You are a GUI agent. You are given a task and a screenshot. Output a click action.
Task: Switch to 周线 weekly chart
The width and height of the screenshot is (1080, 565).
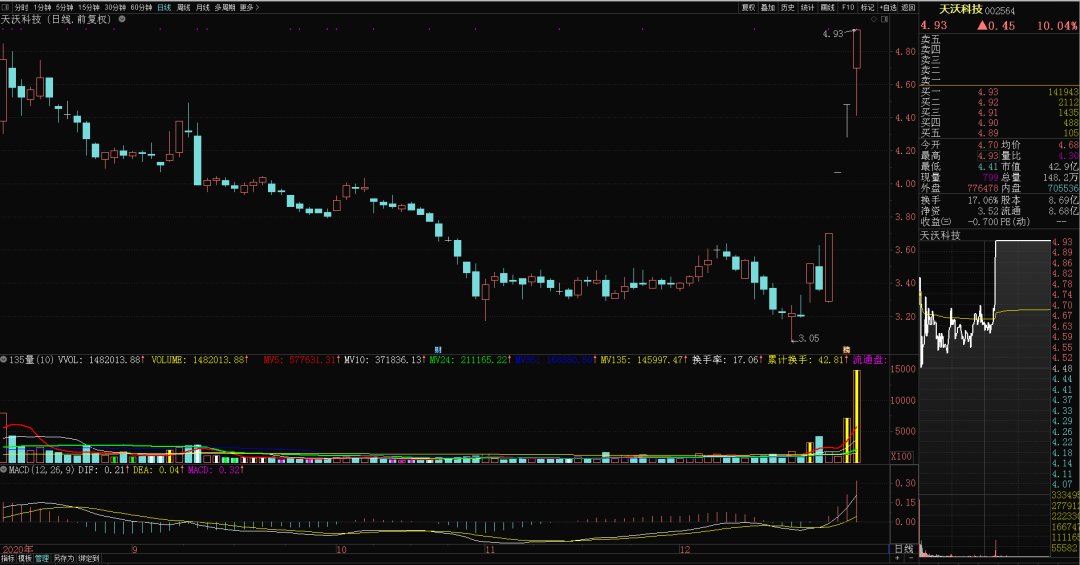(x=183, y=8)
